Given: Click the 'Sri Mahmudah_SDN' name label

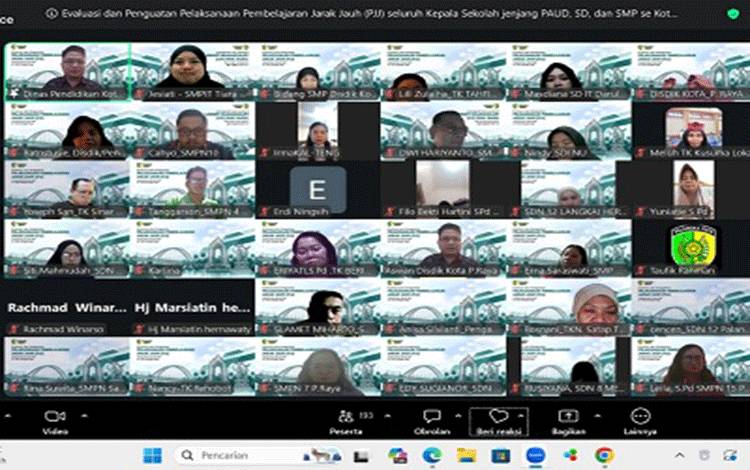Looking at the screenshot, I should point(68,271).
